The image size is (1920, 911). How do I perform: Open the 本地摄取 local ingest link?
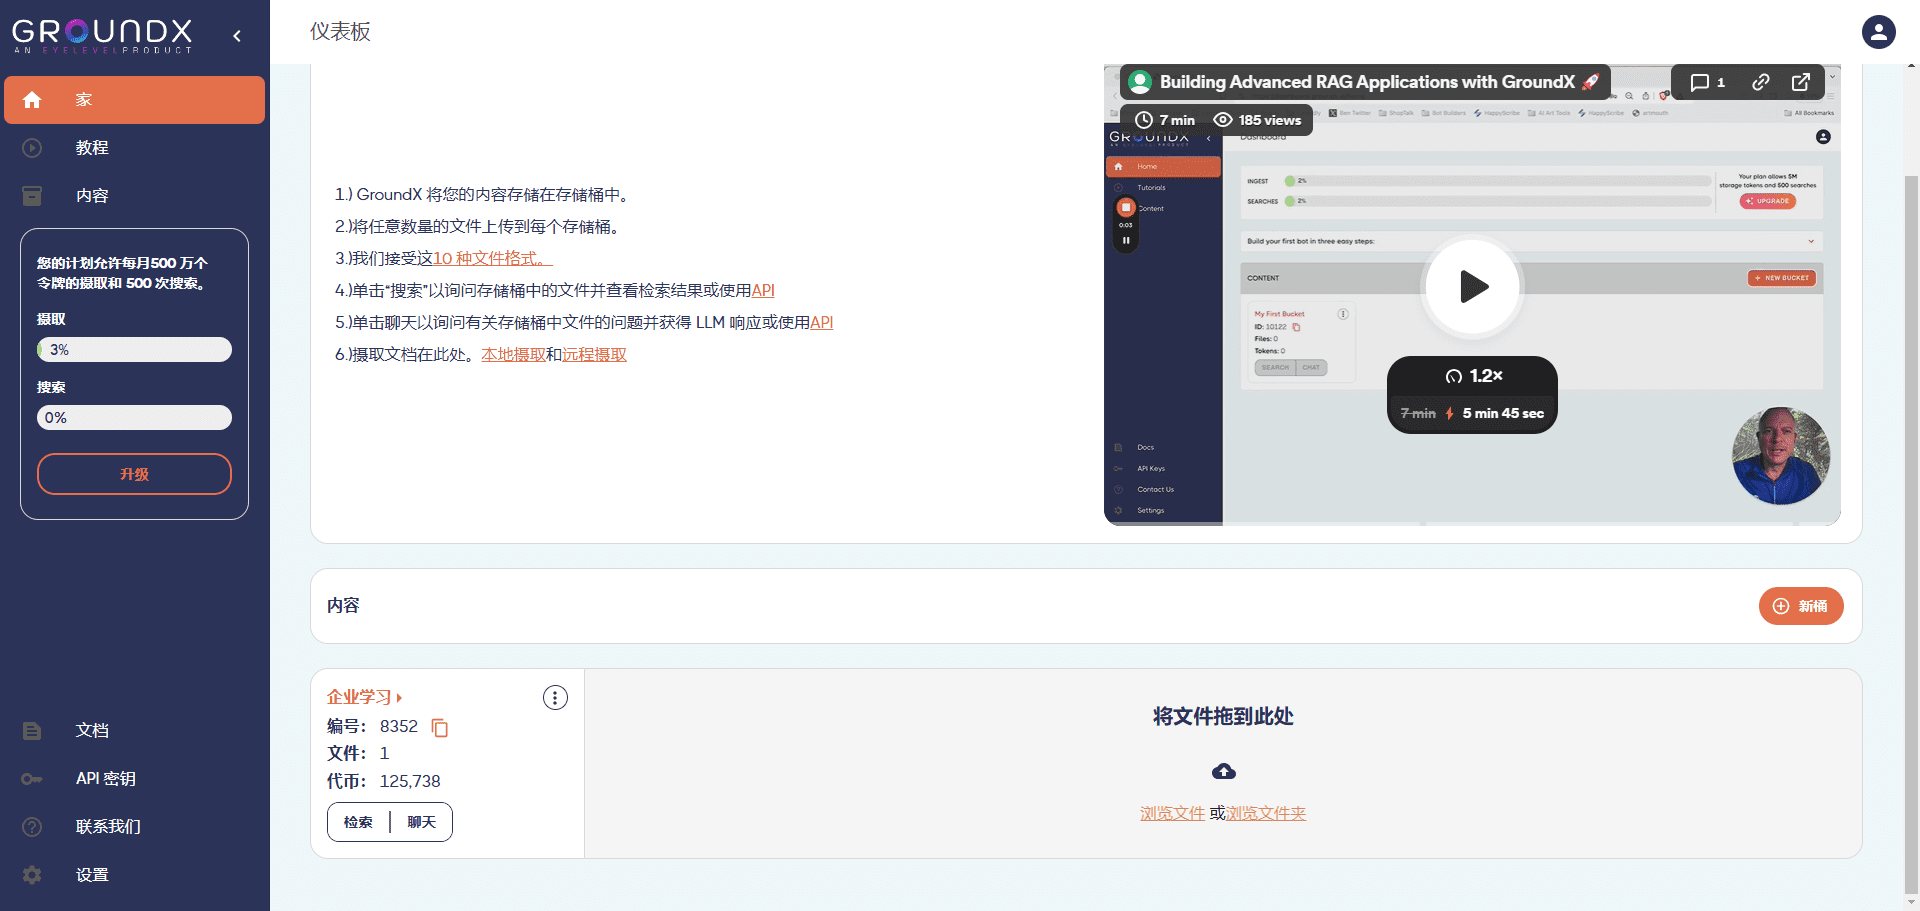513,355
